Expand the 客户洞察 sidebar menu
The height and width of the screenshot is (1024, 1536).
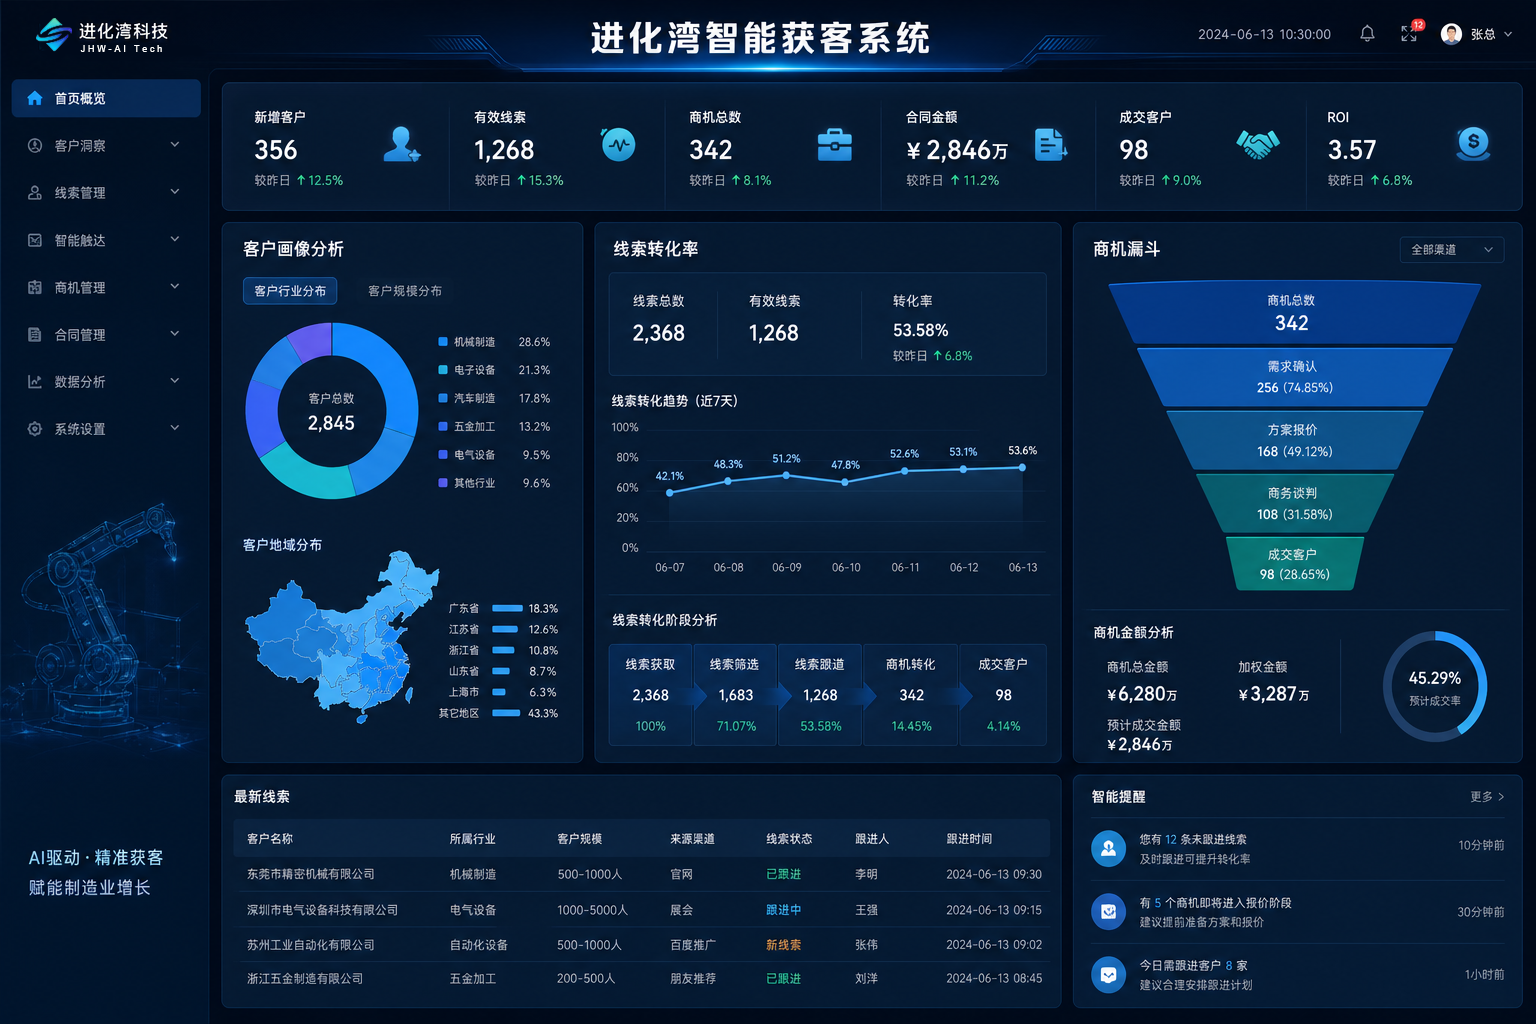(105, 145)
